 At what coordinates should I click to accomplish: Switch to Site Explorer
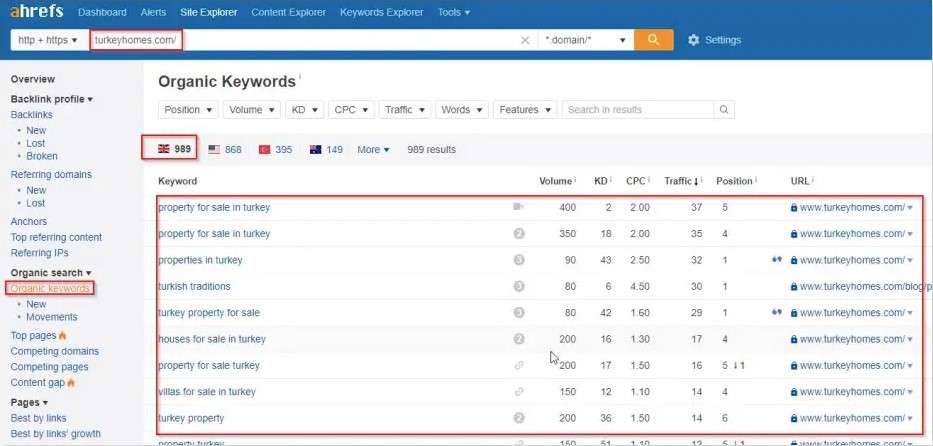click(x=209, y=12)
